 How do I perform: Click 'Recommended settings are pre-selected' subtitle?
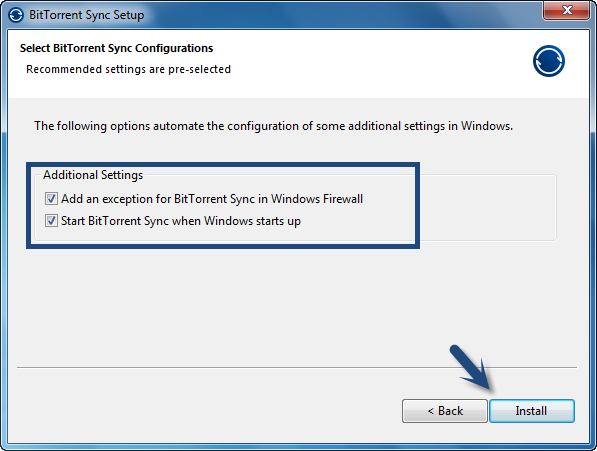(x=128, y=69)
